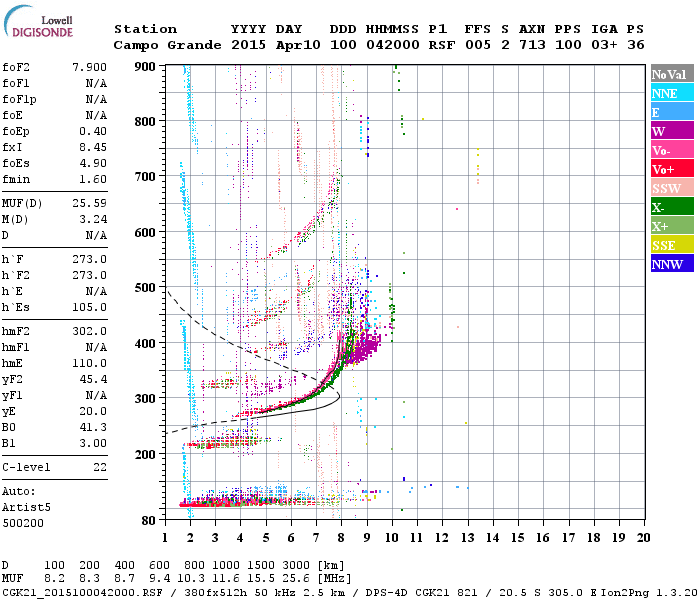This screenshot has height=600, width=700.
Task: Click the fmin value 1.60
Action: coord(93,179)
